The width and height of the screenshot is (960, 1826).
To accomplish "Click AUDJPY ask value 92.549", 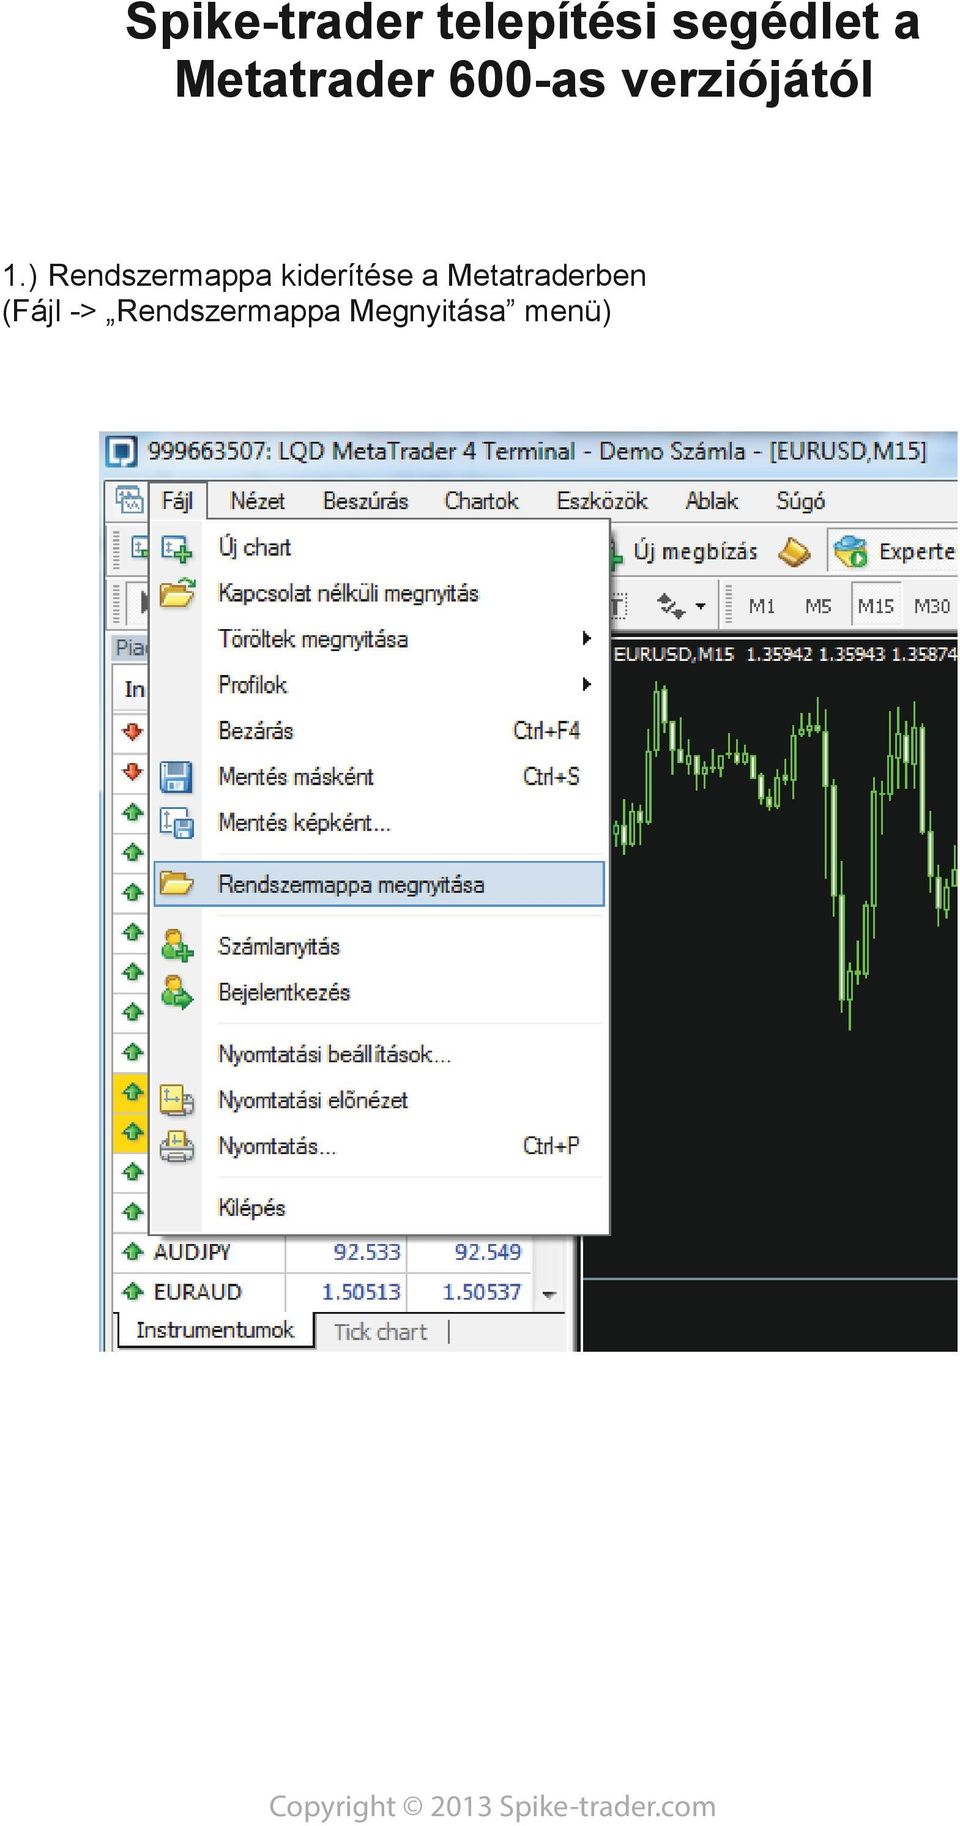I will [487, 1252].
